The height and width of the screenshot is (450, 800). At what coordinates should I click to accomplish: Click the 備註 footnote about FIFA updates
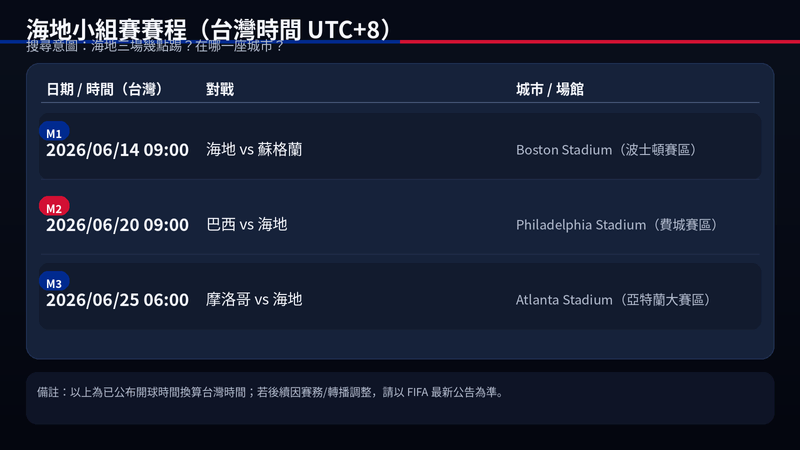[271, 392]
